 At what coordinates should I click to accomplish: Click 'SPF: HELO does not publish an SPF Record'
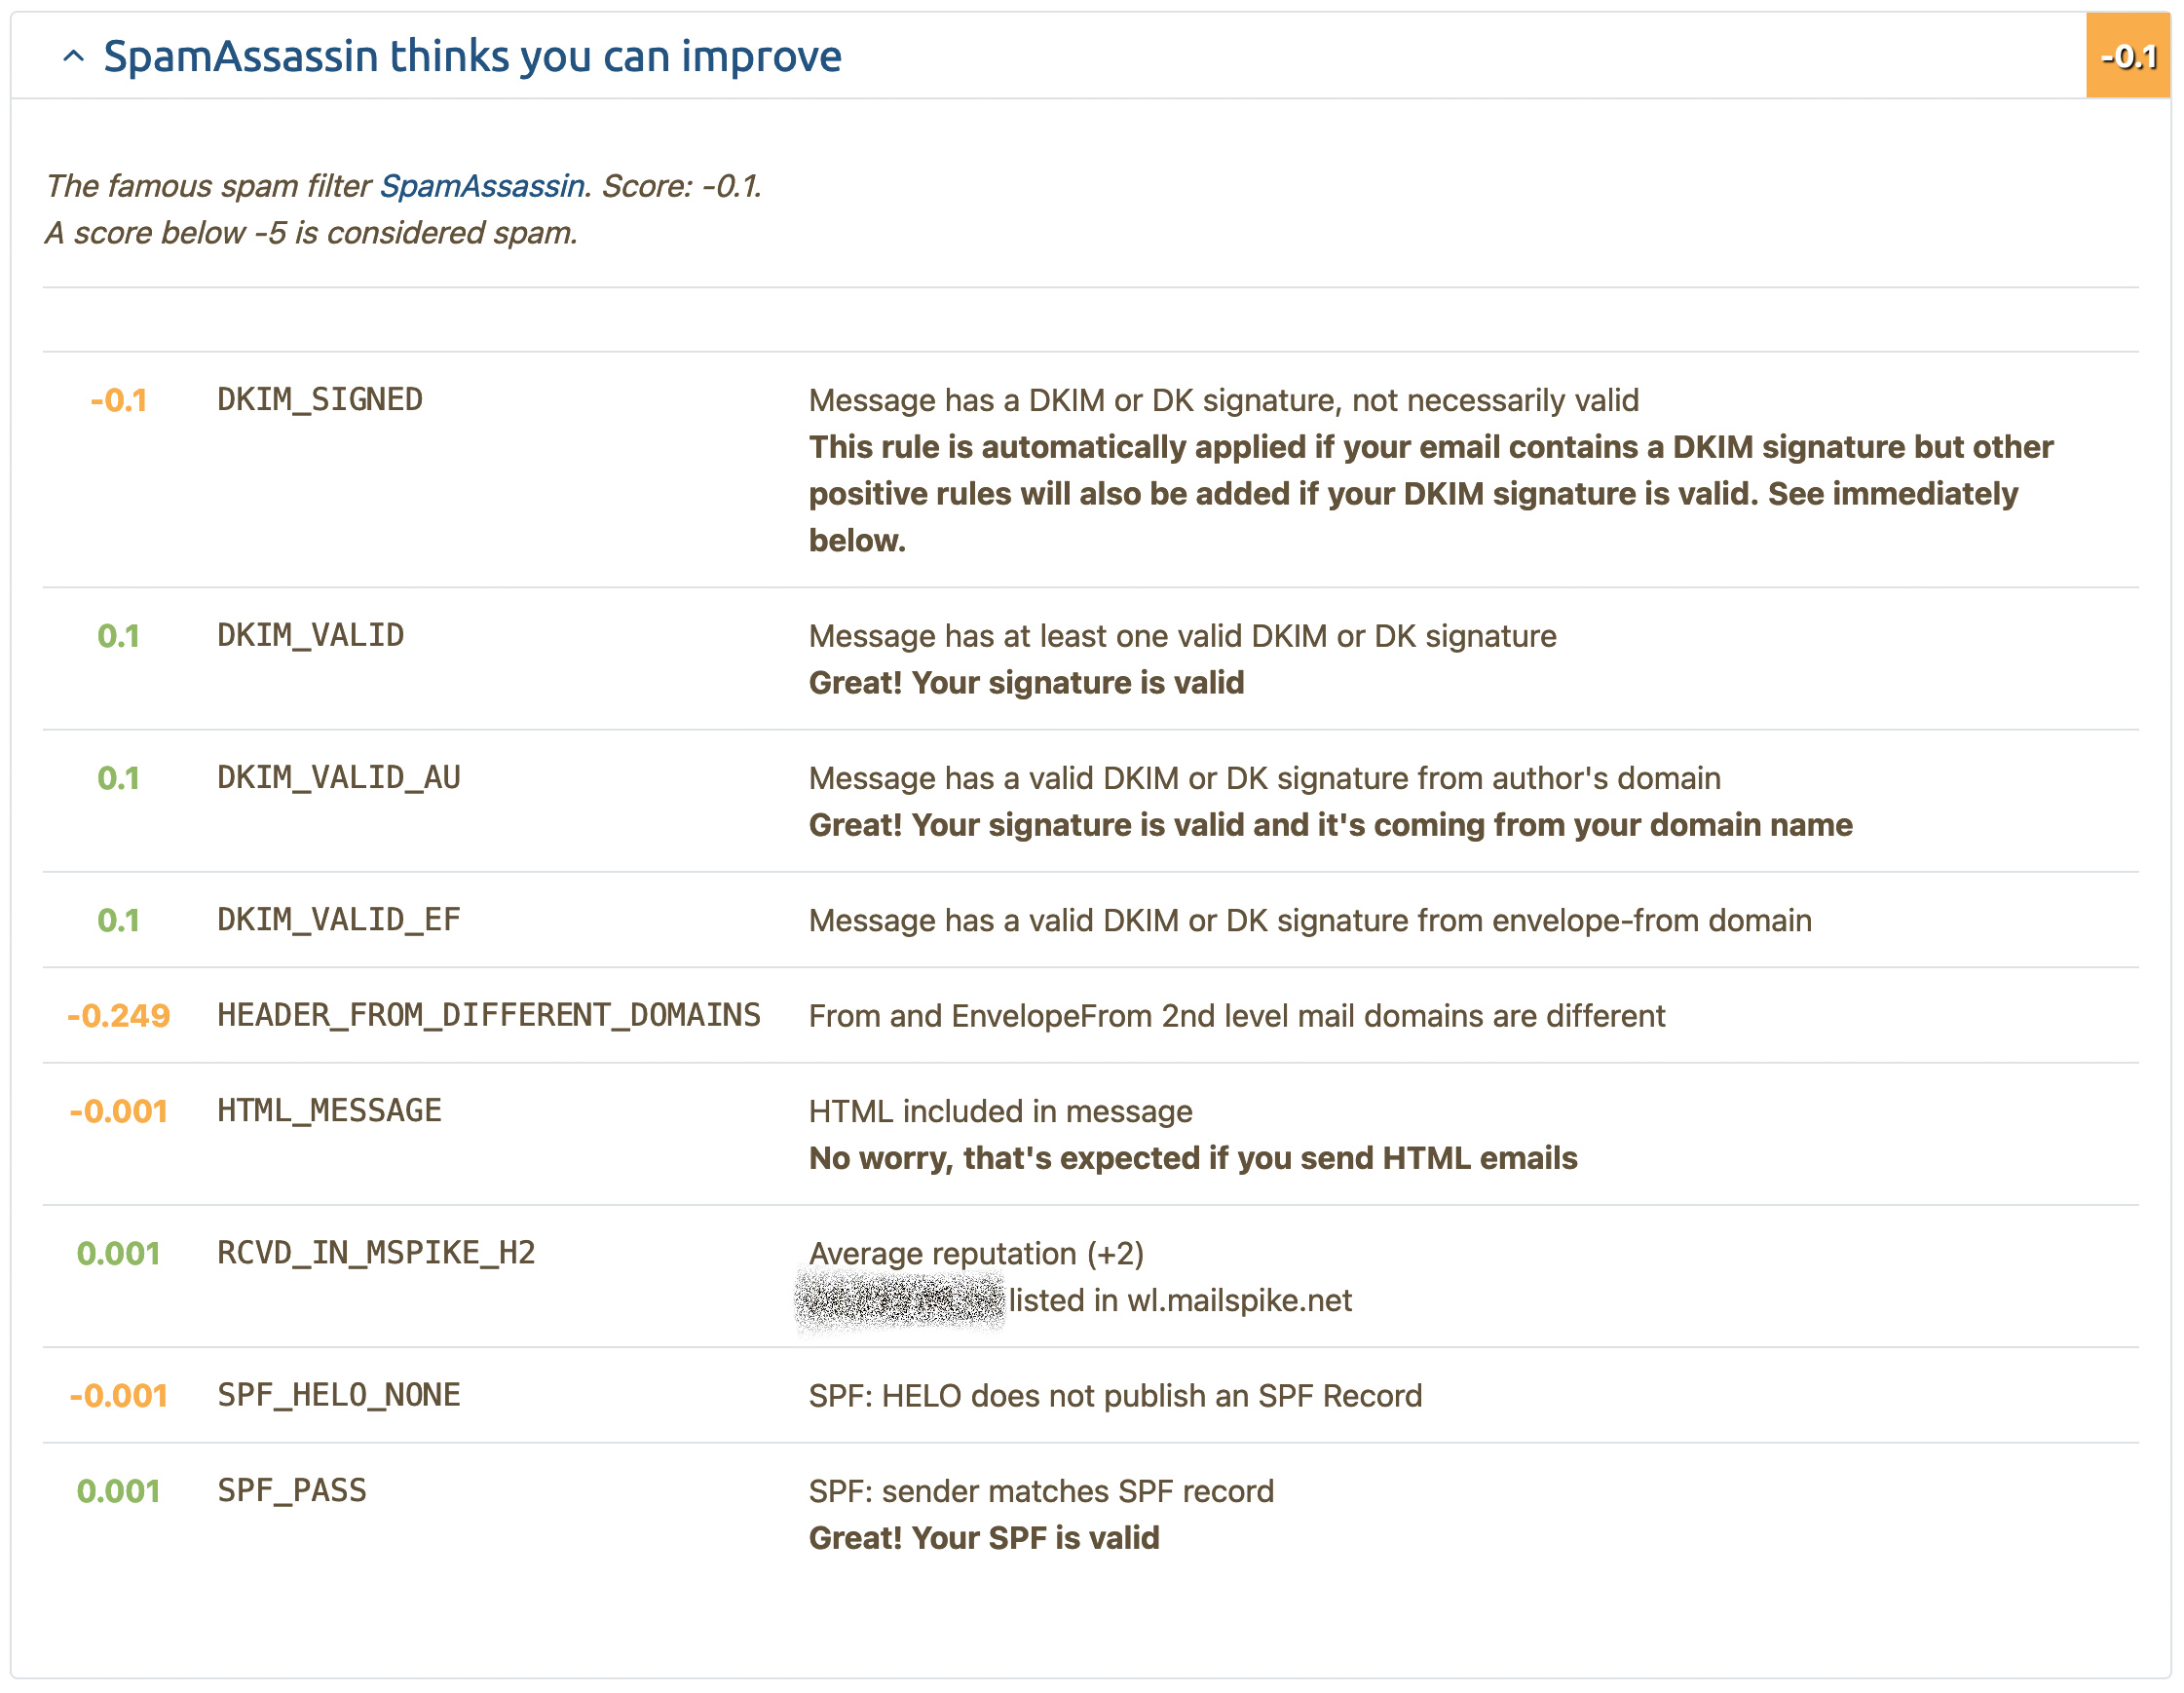[1116, 1396]
